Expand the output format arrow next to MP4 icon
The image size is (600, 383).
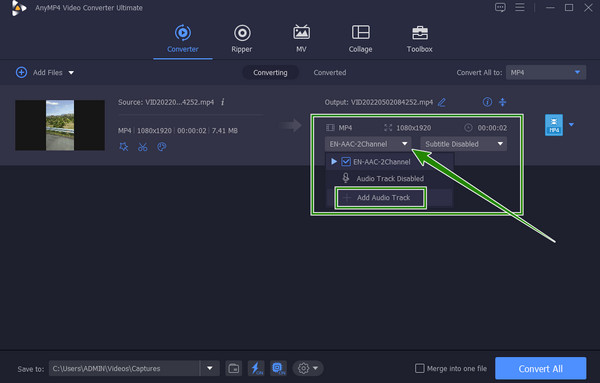click(x=571, y=125)
